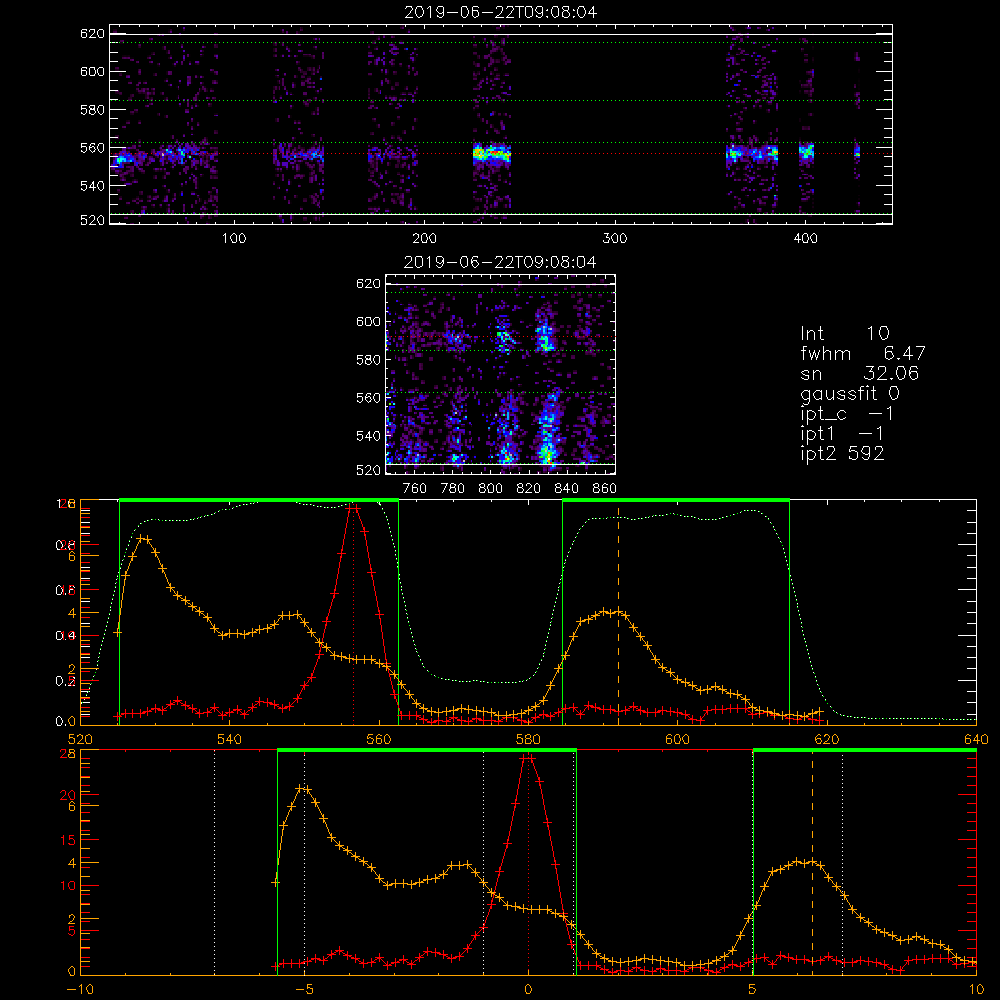This screenshot has height=1000, width=1000.
Task: Click x-axis label 760 on middle image plot
Action: 415,489
